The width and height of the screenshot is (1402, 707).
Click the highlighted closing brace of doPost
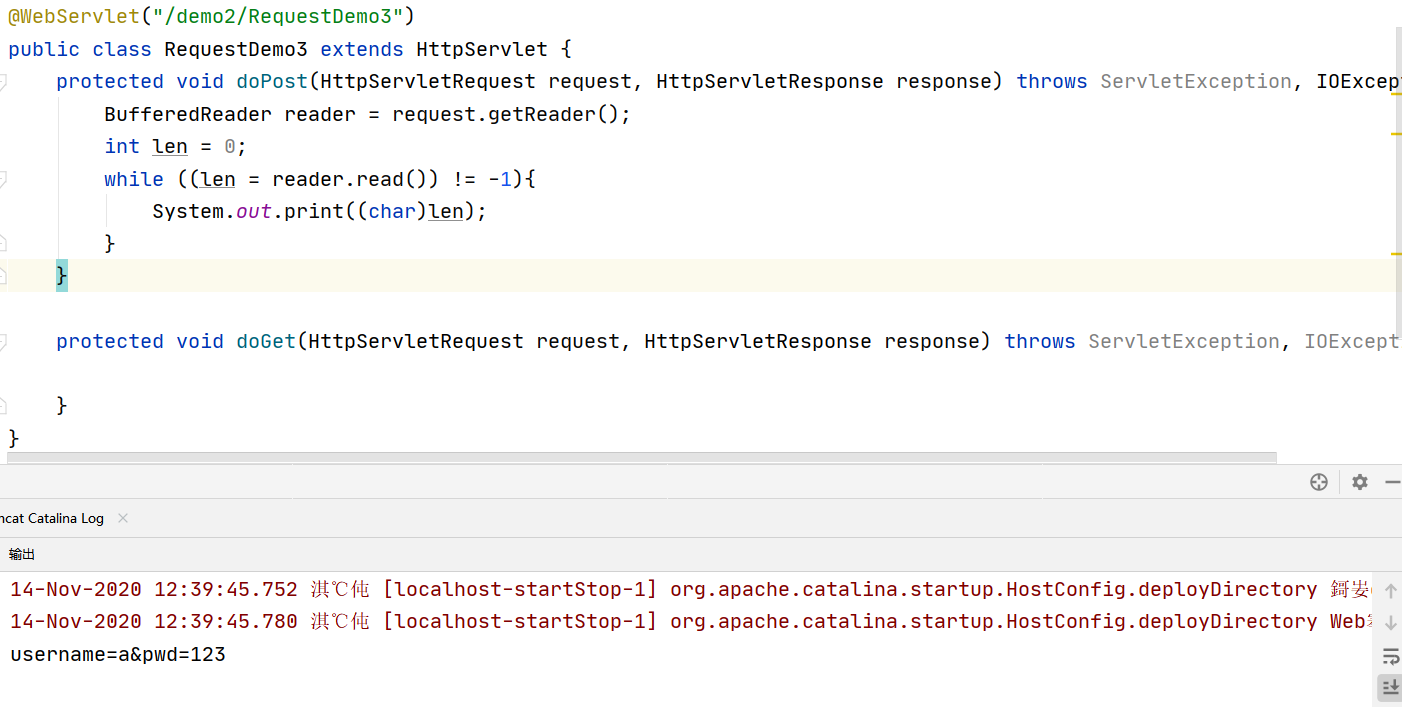62,275
